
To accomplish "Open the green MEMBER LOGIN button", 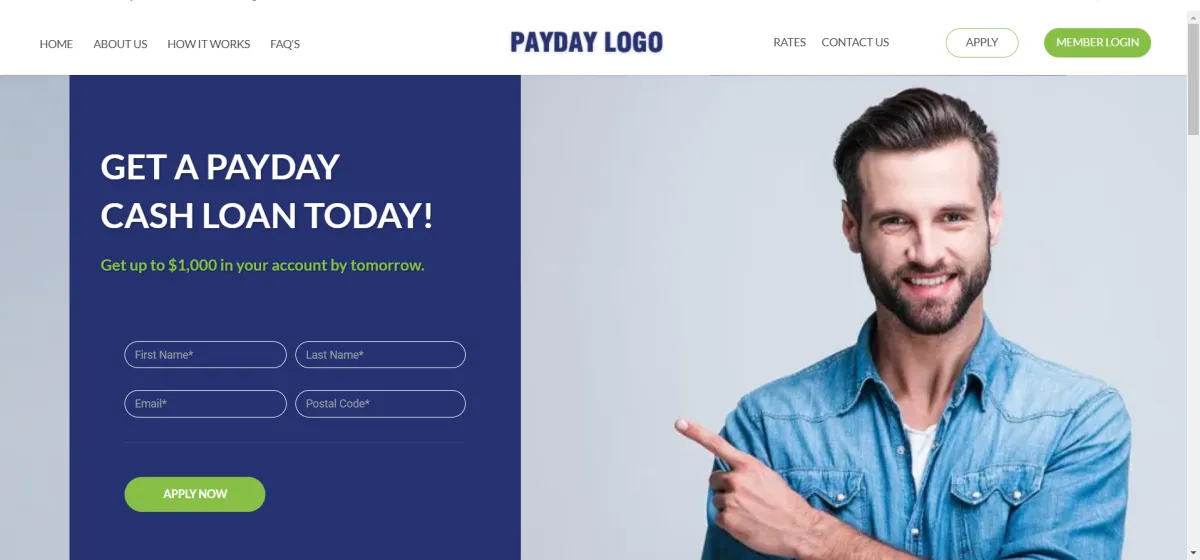I will (x=1097, y=42).
